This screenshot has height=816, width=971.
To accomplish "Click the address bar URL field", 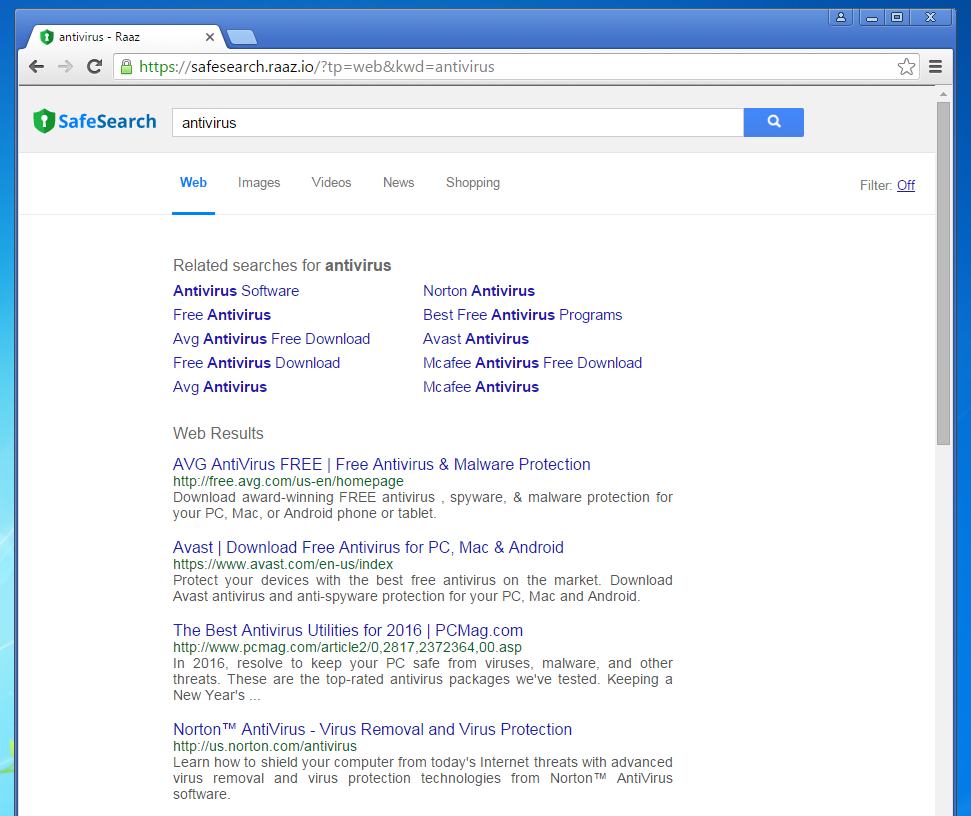I will tap(514, 67).
